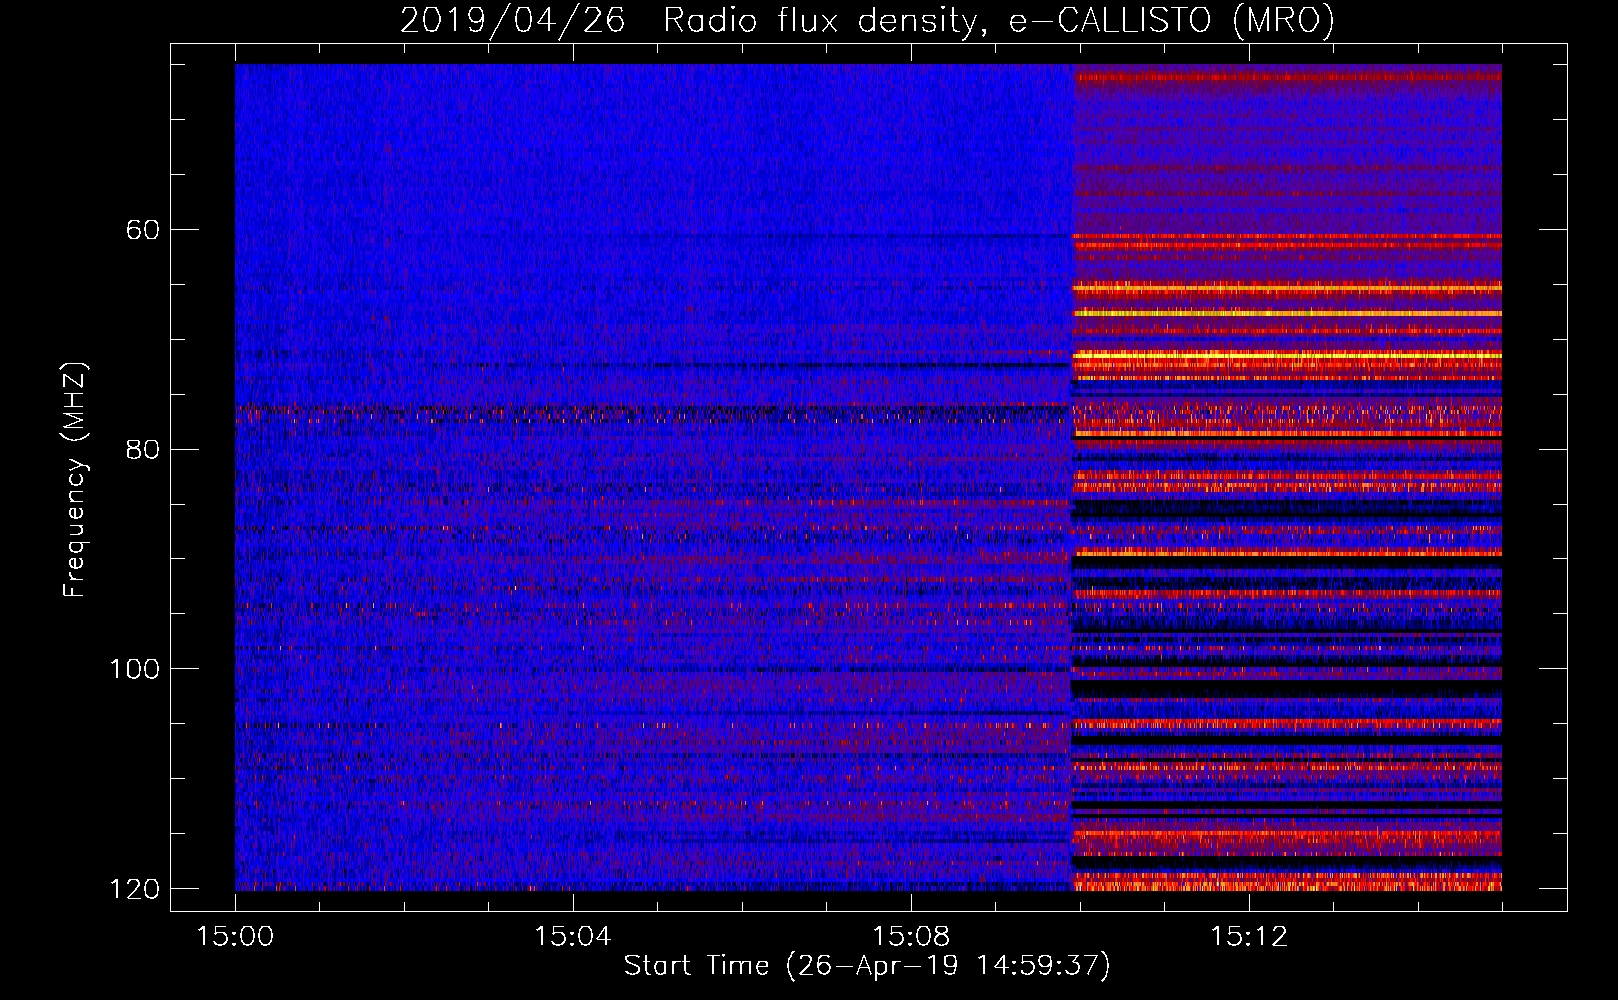Click the x-axis label 'Start Time (26-Apr-19 14:59:37)'

point(867,966)
